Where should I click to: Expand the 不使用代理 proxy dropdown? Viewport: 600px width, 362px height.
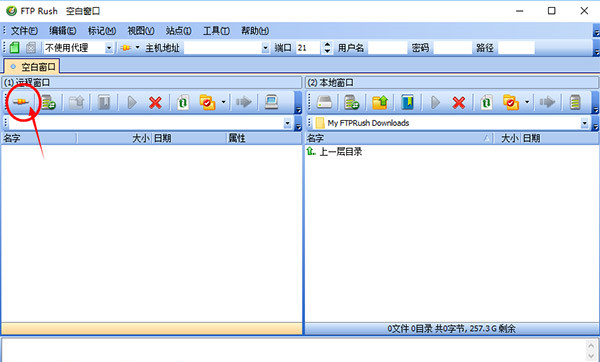tap(109, 48)
